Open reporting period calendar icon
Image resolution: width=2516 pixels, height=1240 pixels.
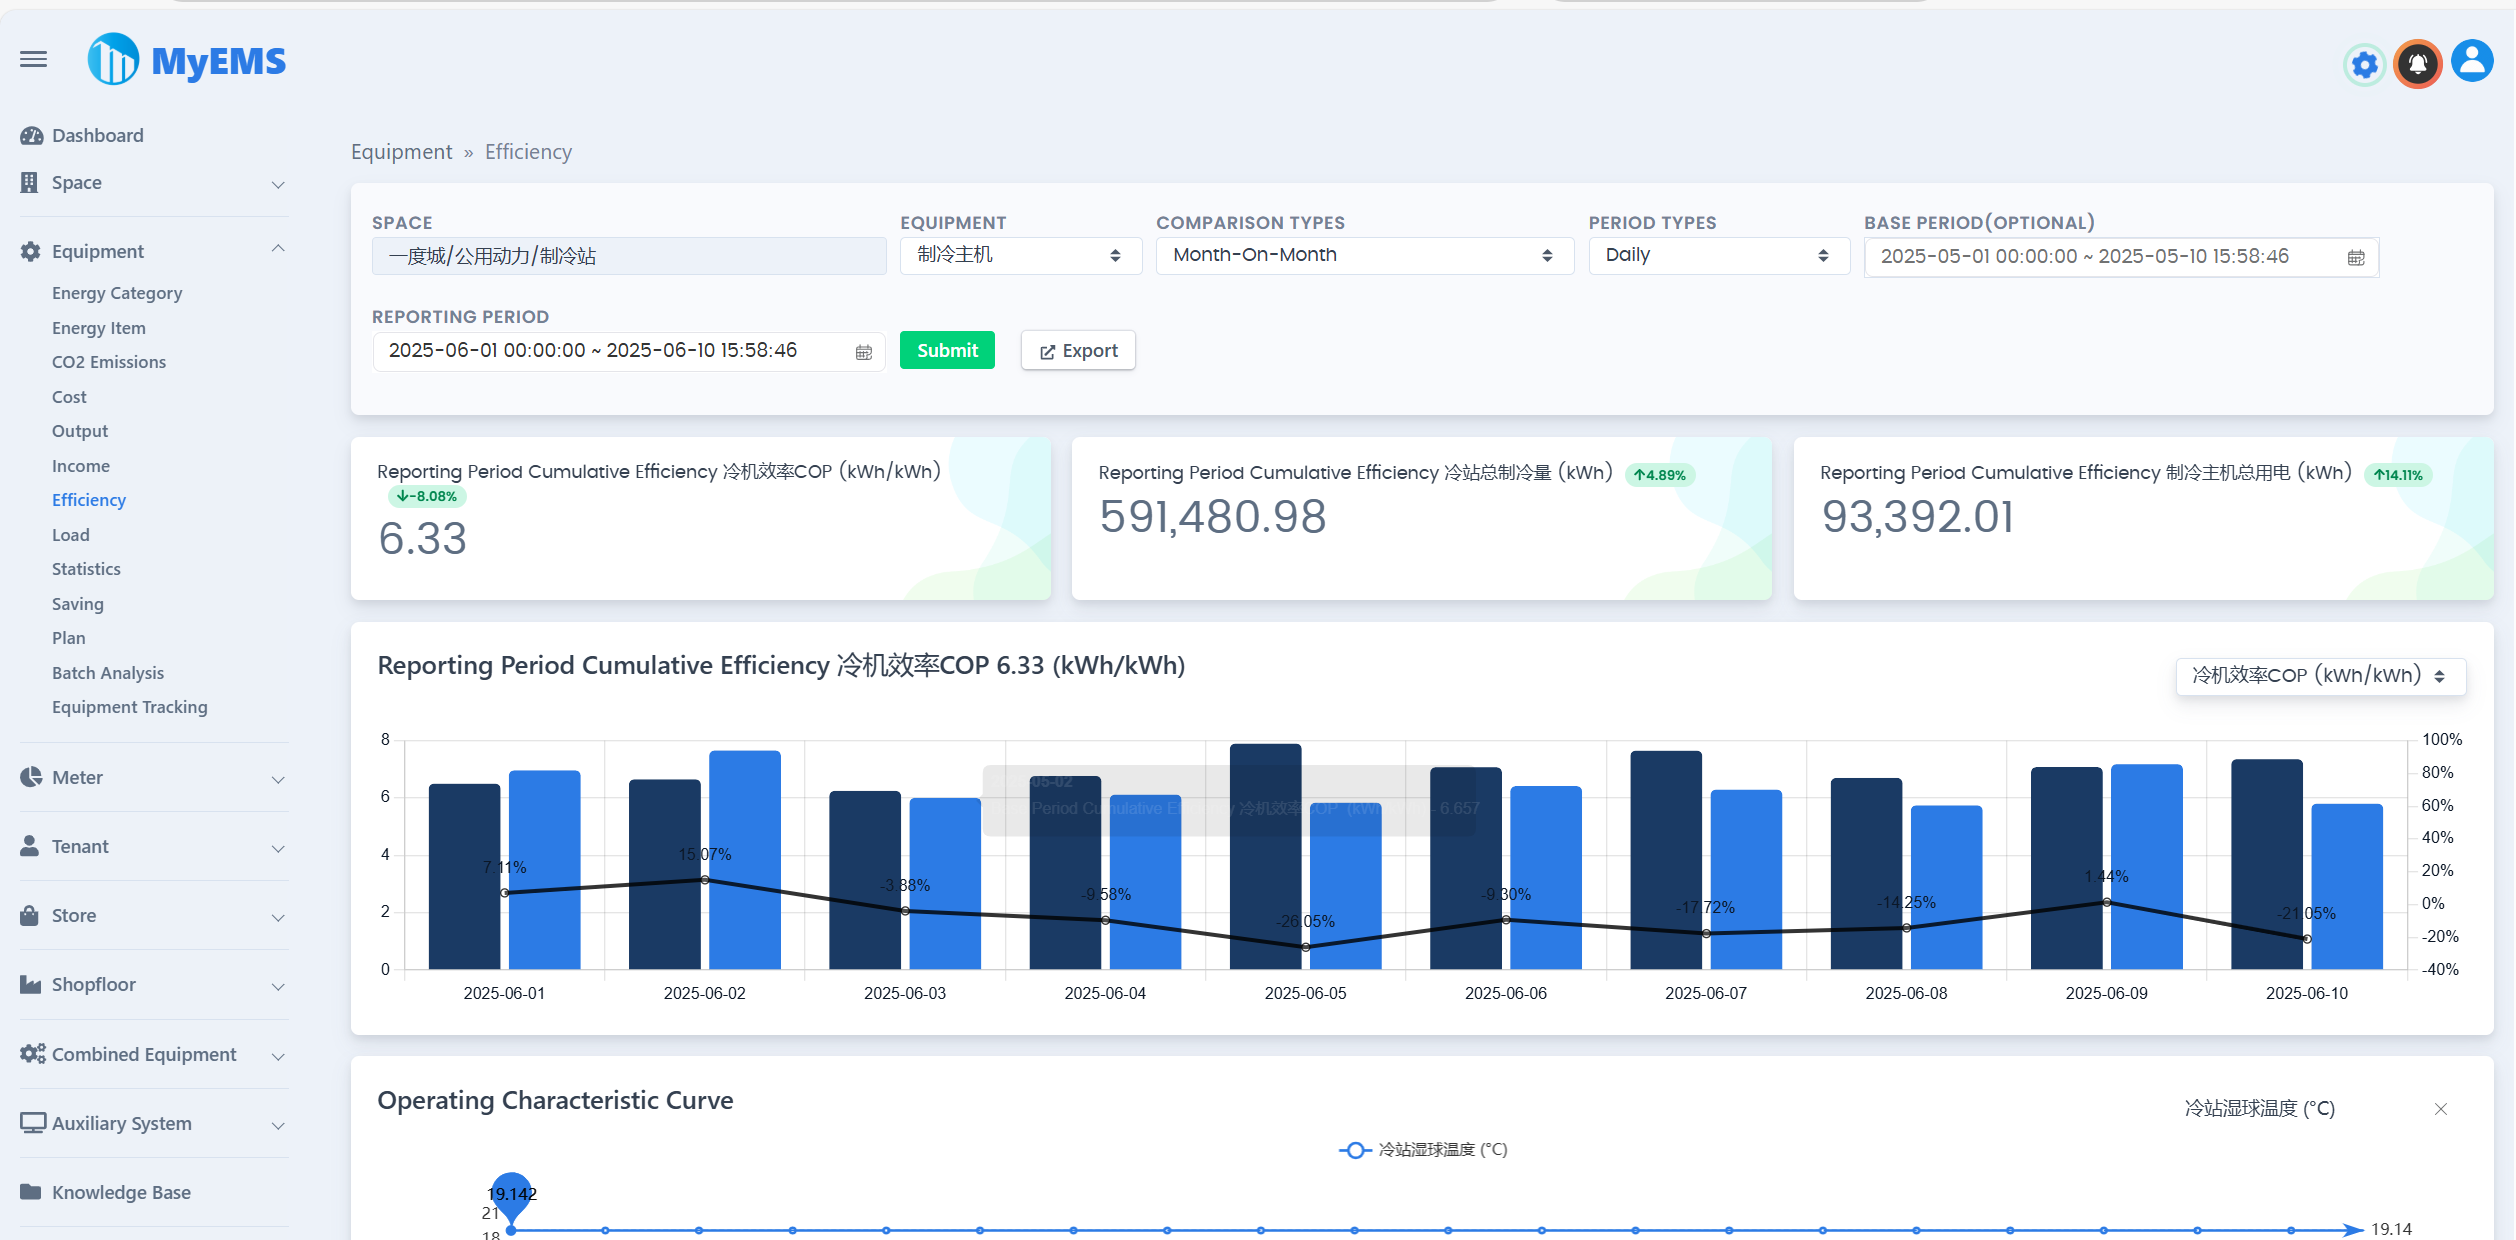point(864,352)
